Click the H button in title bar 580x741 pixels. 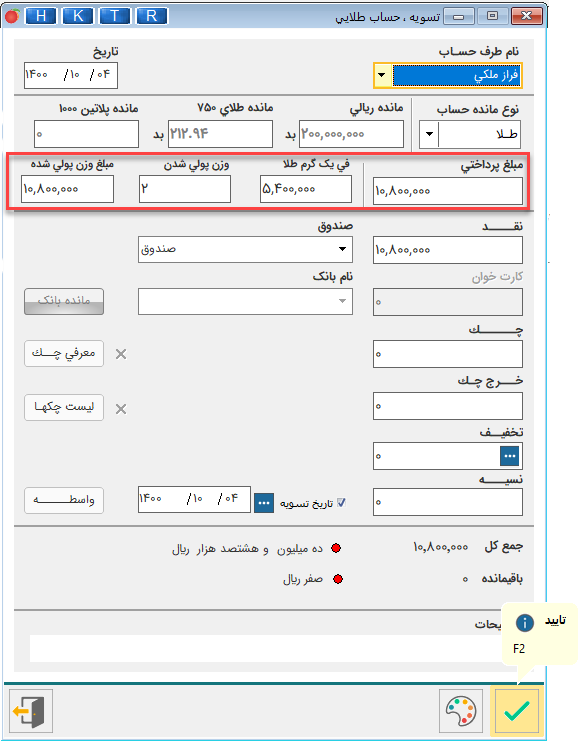point(41,16)
